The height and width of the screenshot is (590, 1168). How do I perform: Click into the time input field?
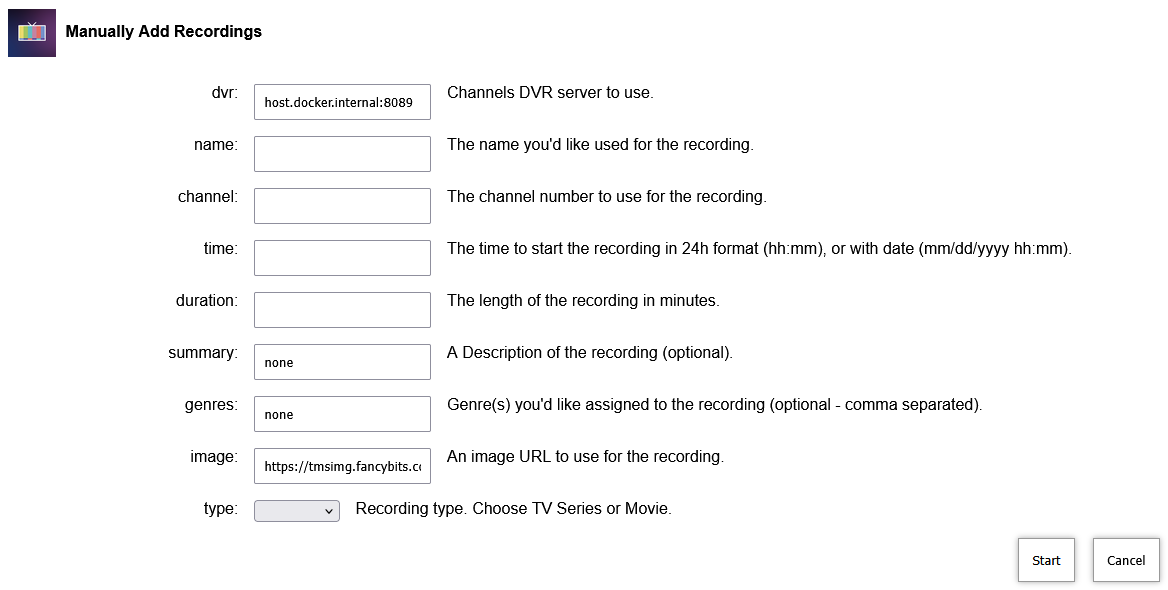(342, 258)
